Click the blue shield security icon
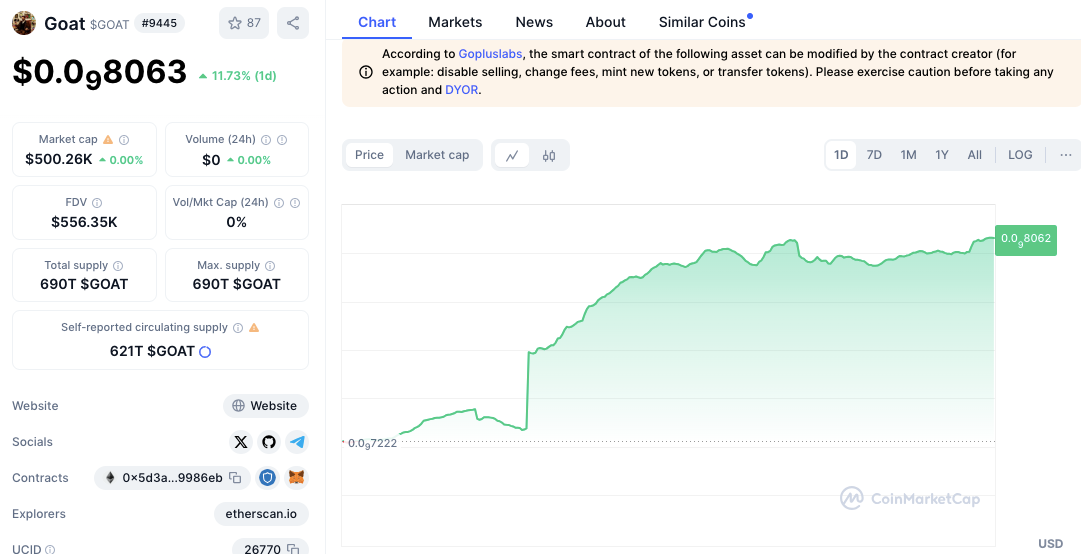 pyautogui.click(x=267, y=478)
